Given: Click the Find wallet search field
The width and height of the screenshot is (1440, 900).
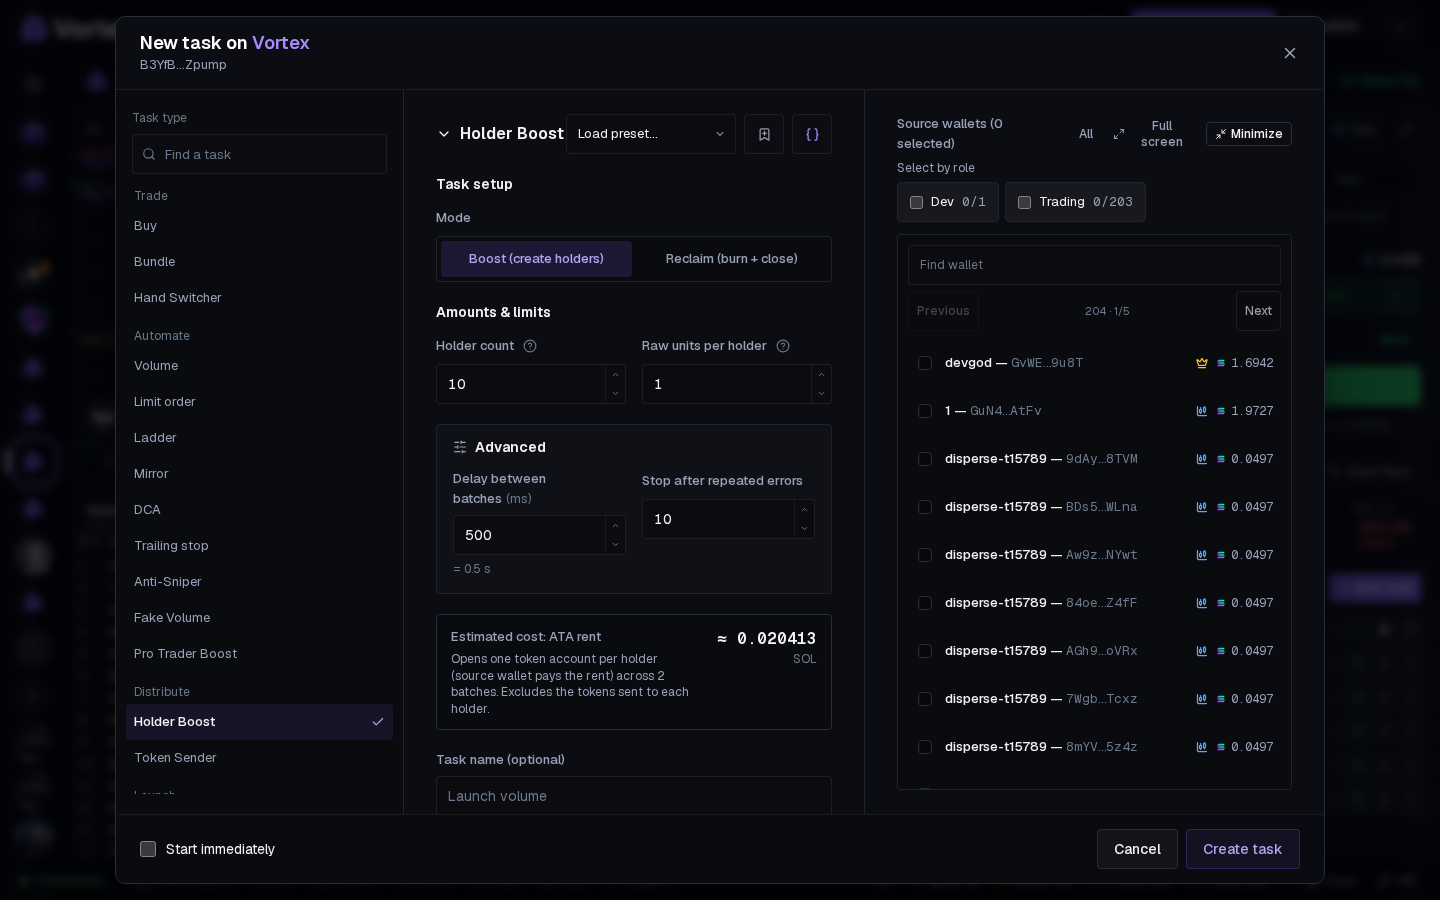Looking at the screenshot, I should point(1094,265).
